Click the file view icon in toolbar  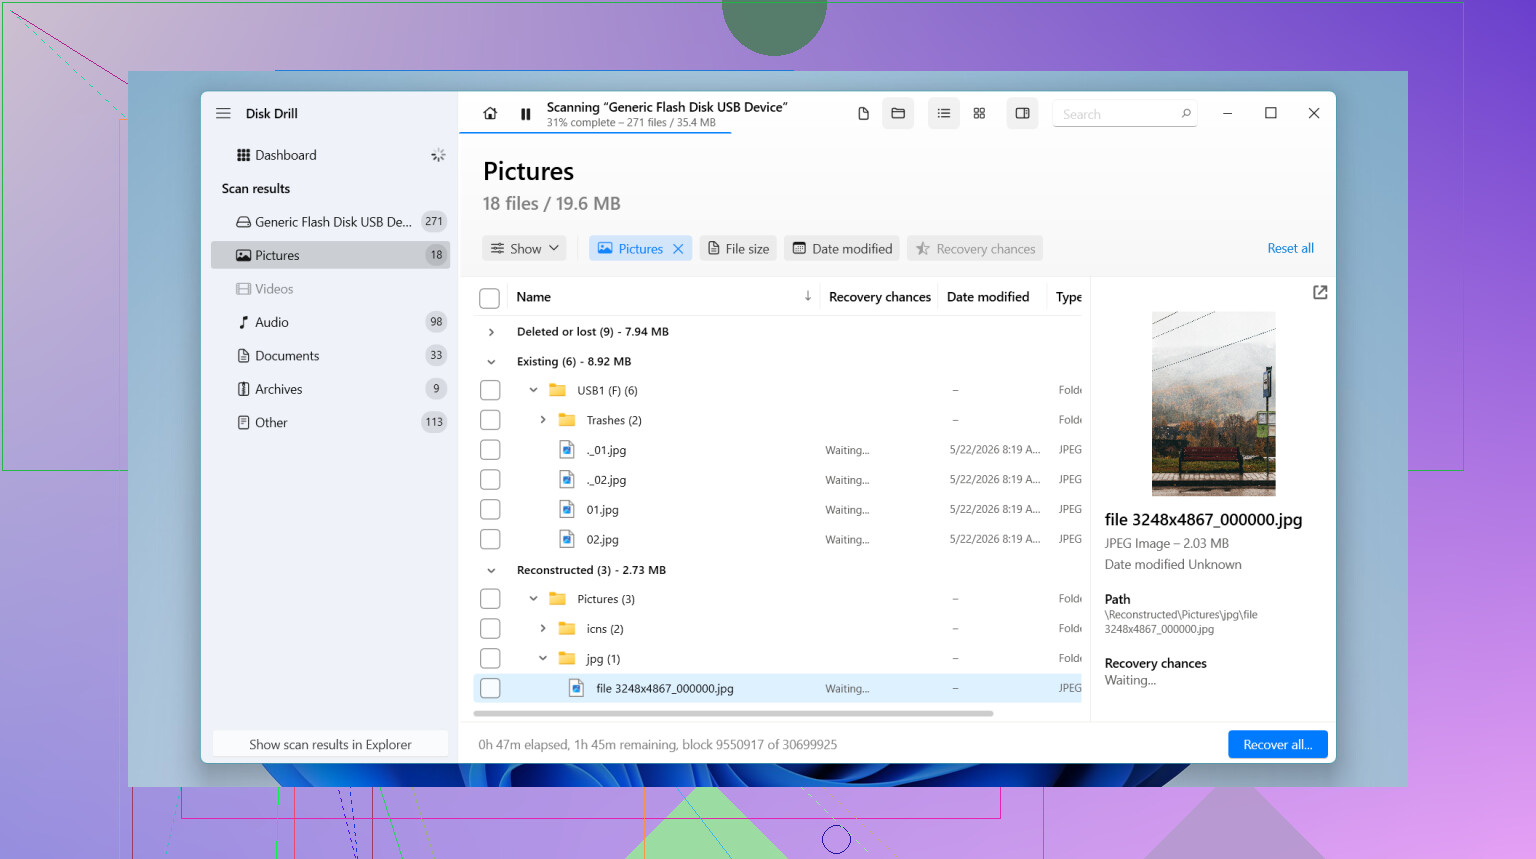tap(863, 113)
